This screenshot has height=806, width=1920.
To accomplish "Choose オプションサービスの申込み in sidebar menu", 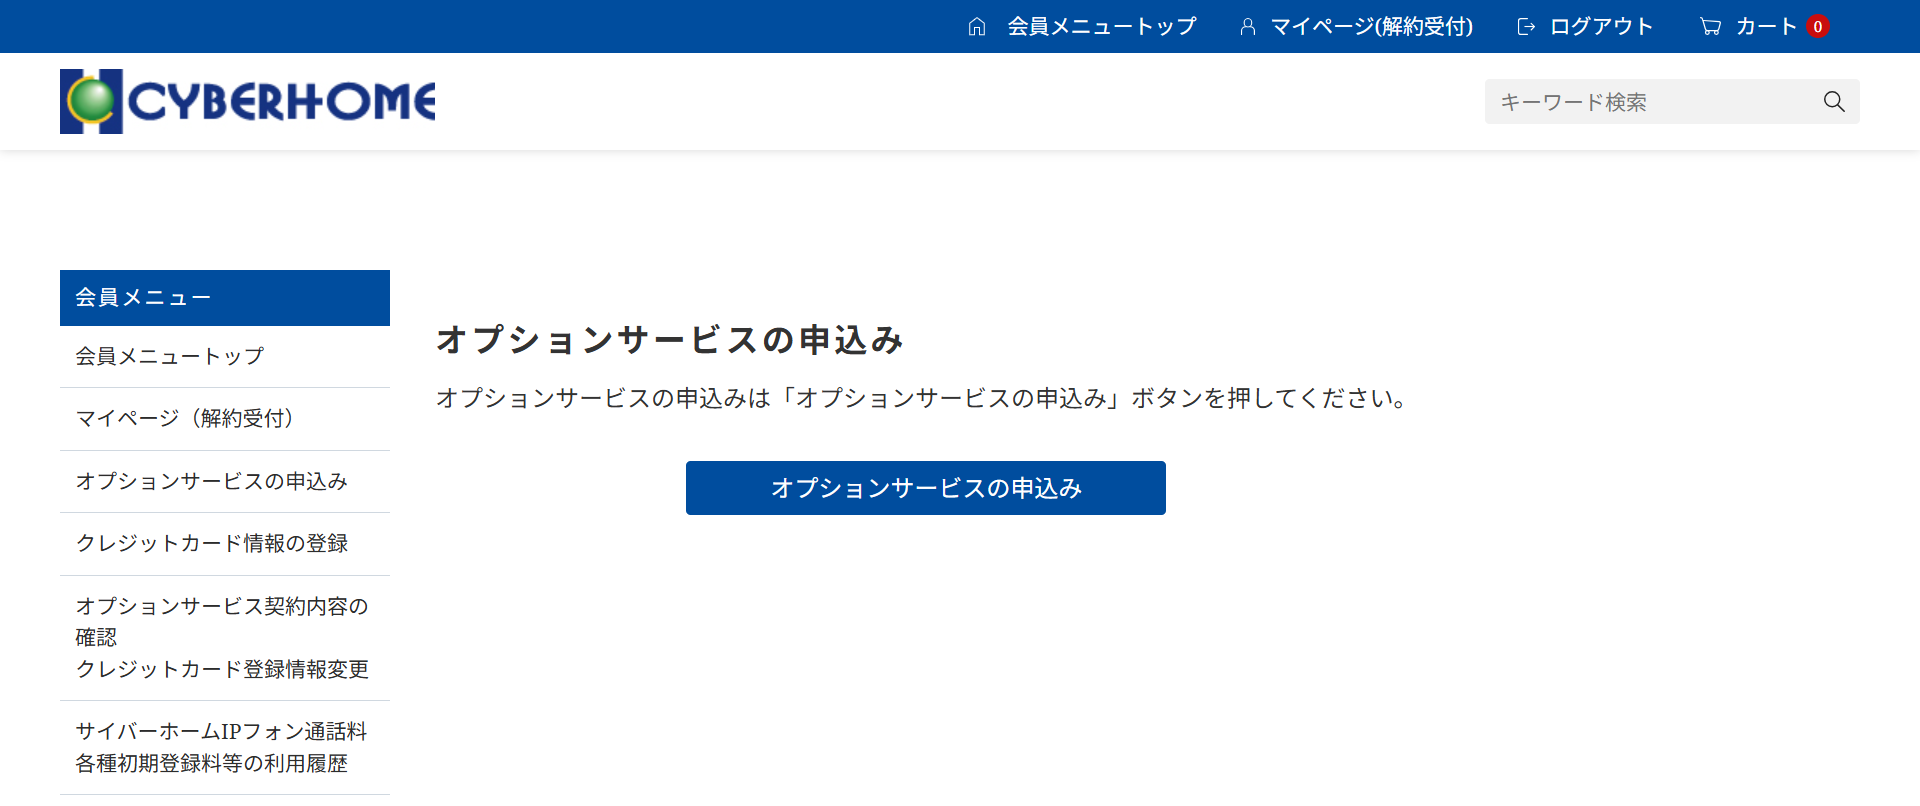I will (x=212, y=481).
